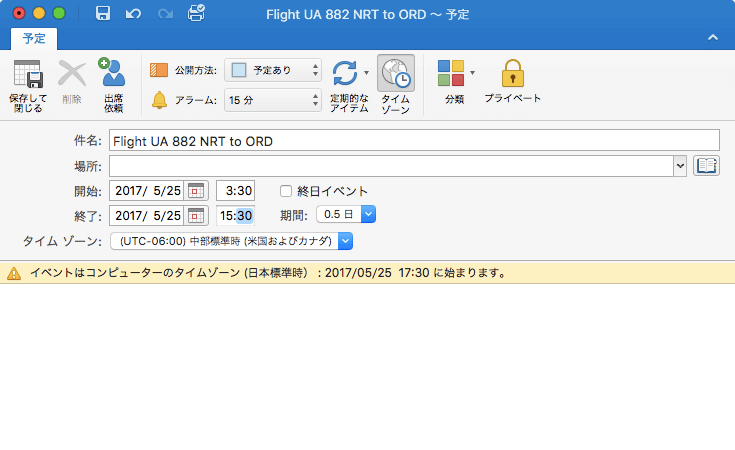
Task: Click the 開始 time field 3:30
Action: (235, 191)
